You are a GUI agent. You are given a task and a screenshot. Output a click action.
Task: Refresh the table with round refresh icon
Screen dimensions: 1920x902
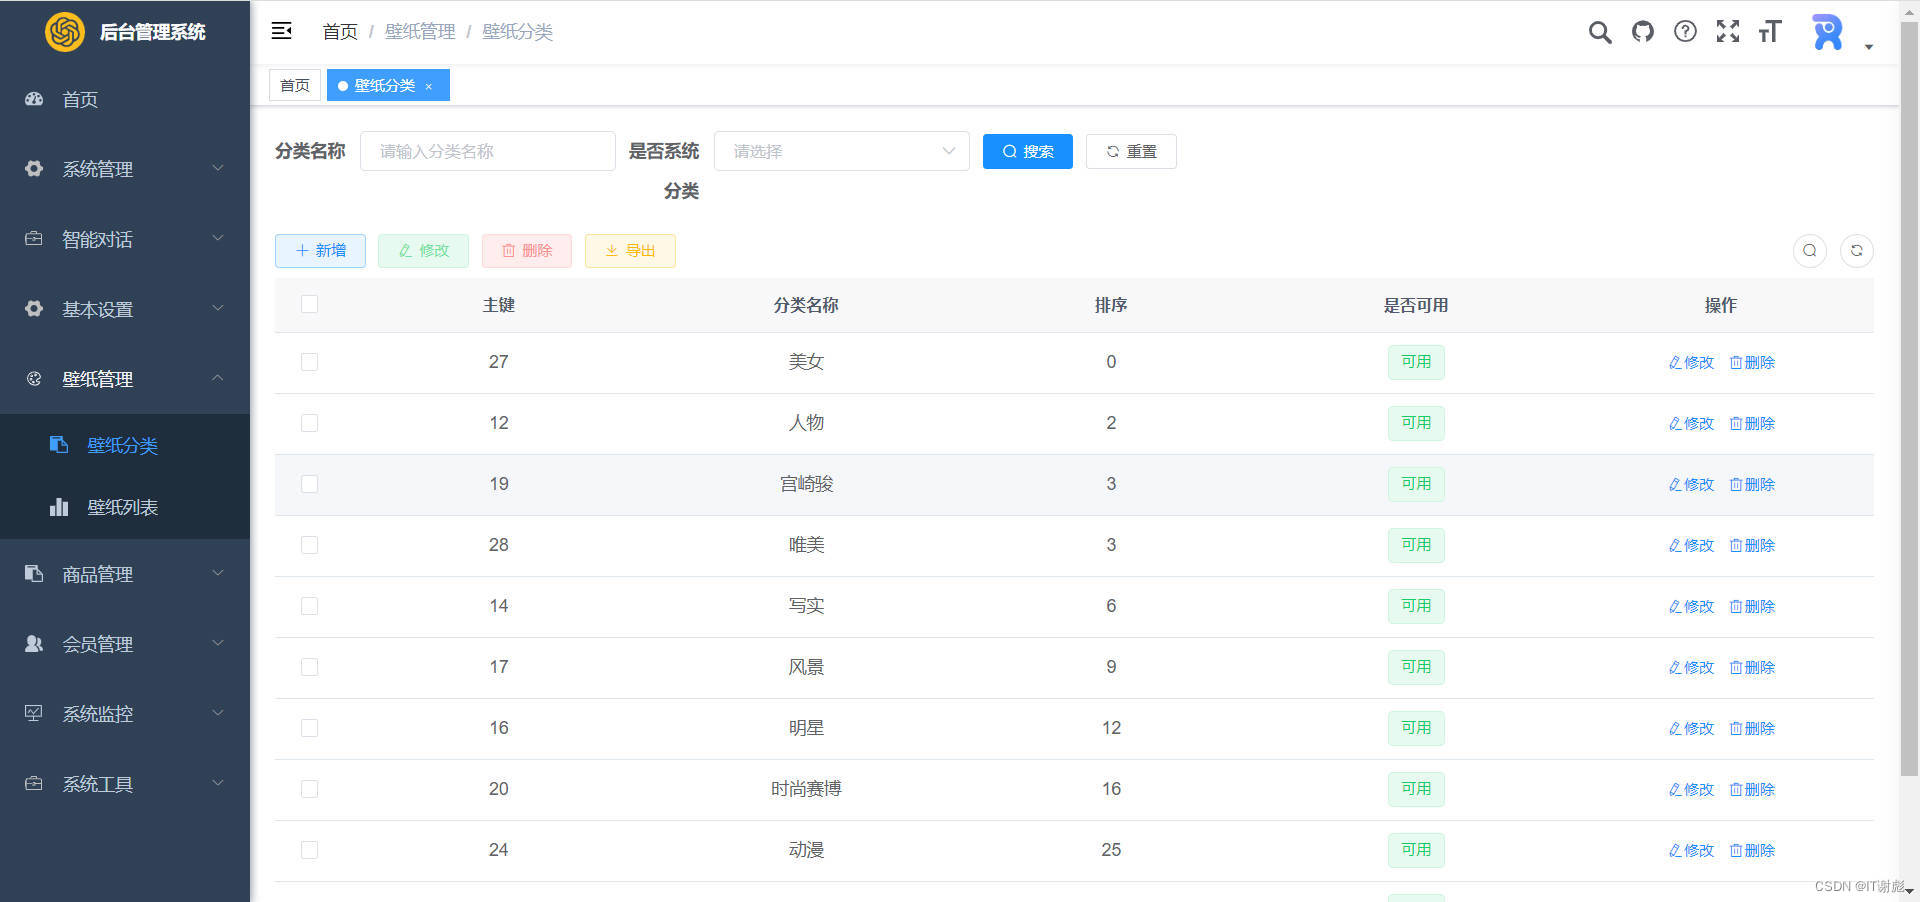click(1857, 250)
